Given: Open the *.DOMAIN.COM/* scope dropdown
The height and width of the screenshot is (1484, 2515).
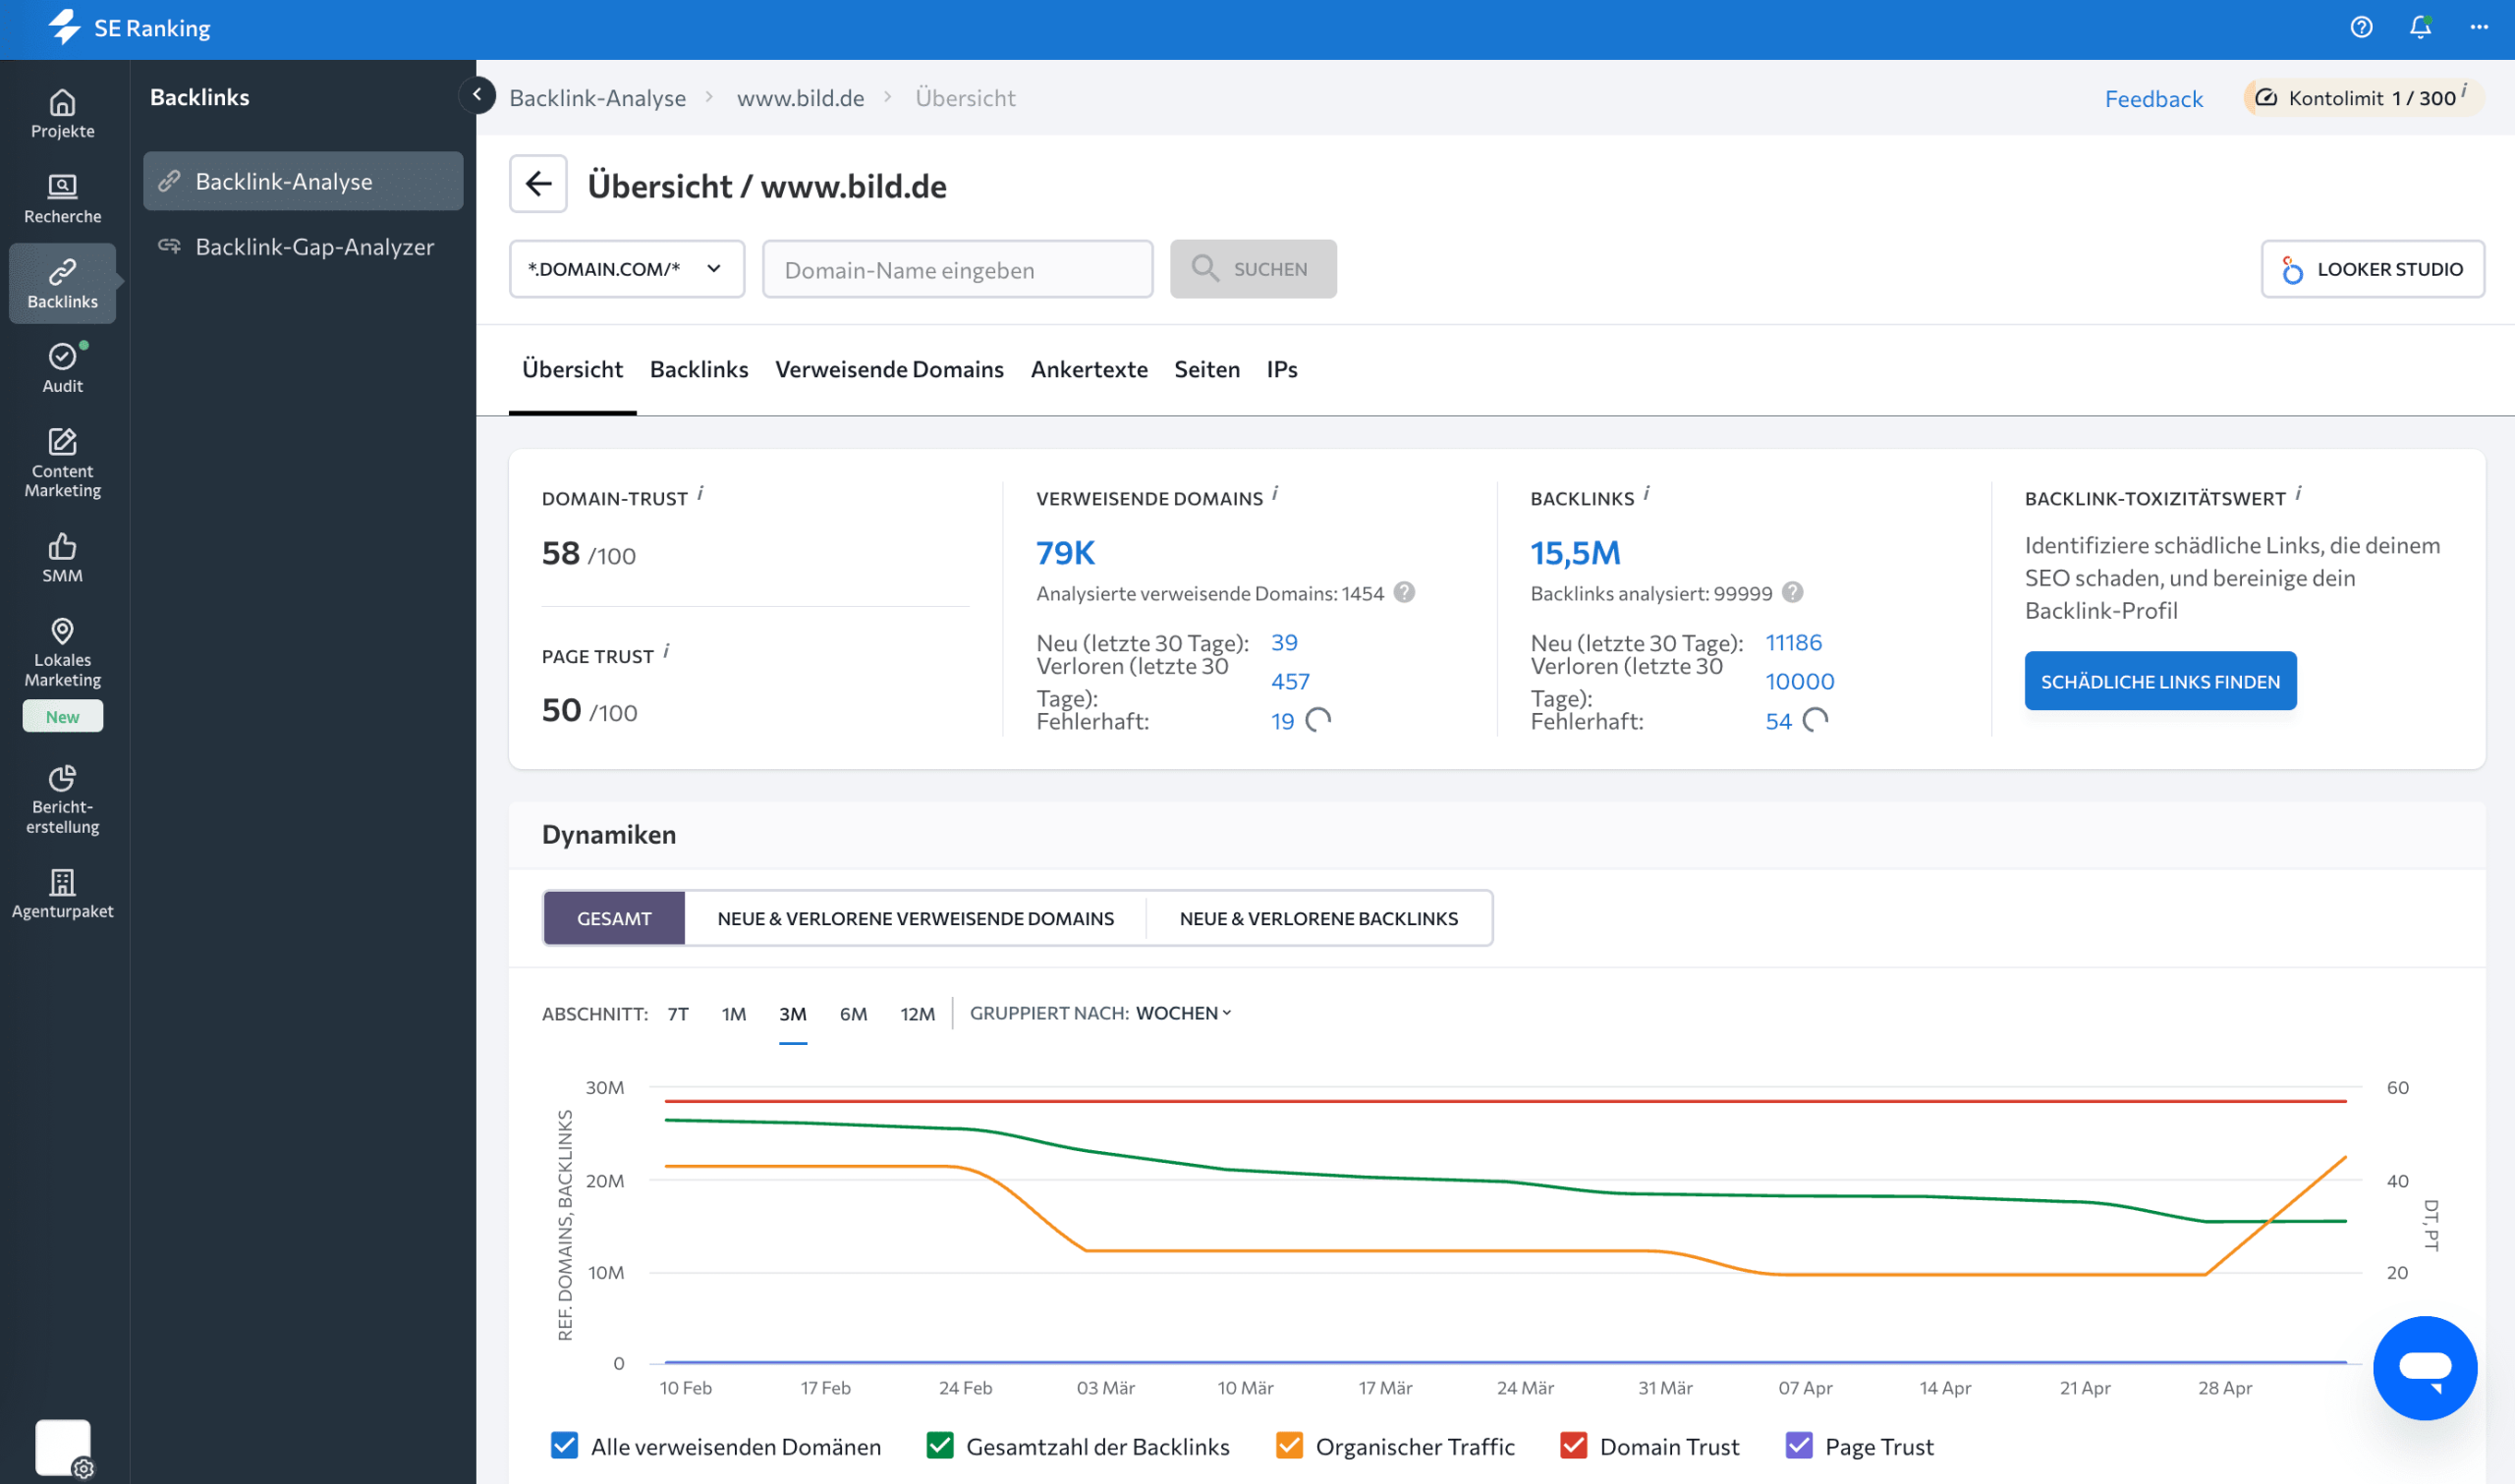Looking at the screenshot, I should pos(627,269).
